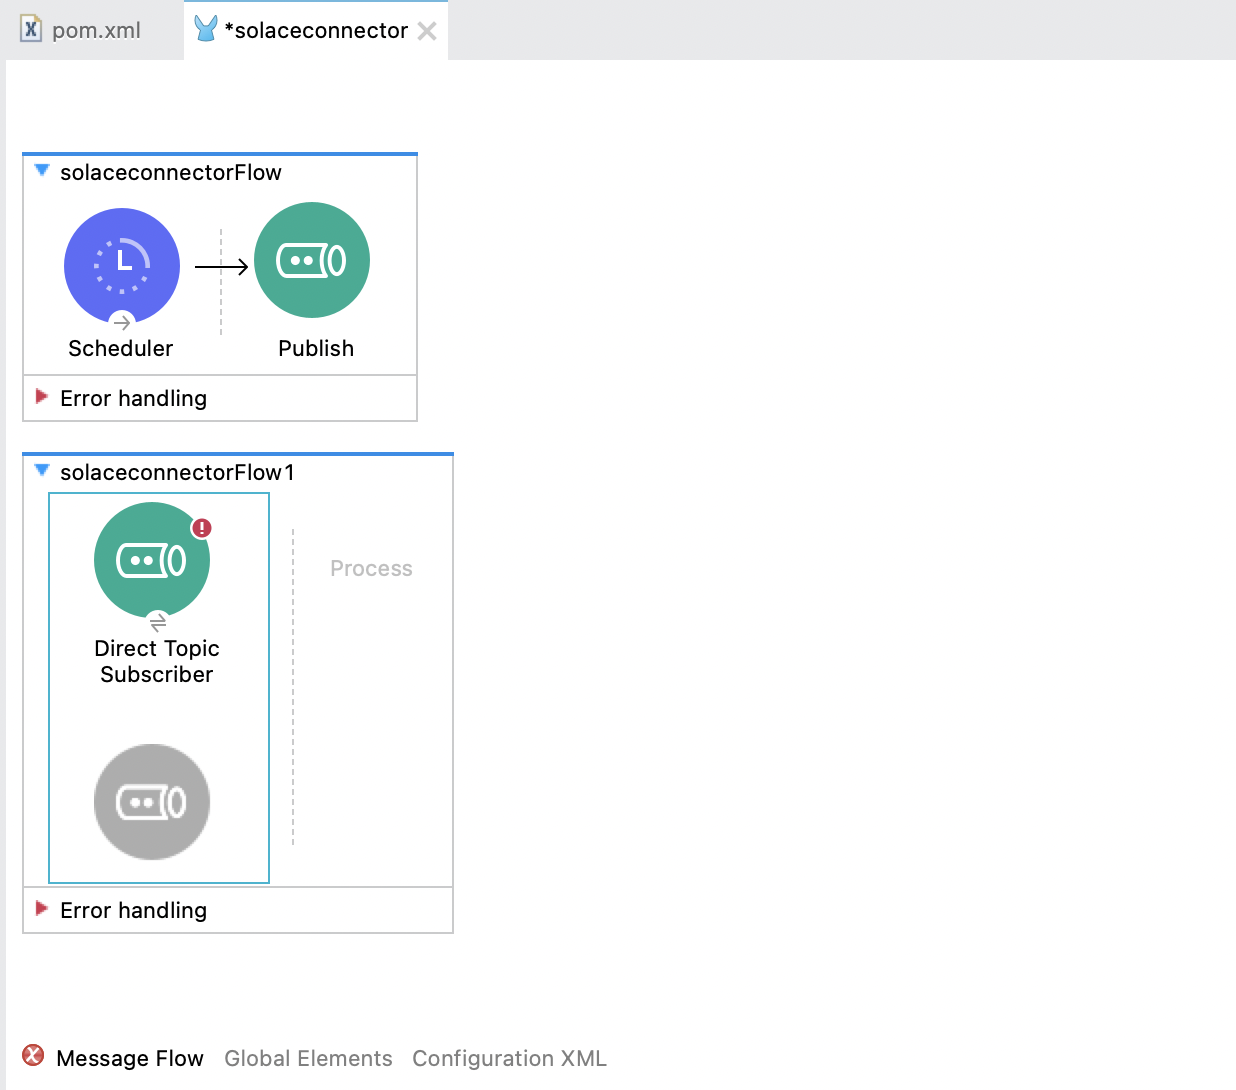Switch to the Message Flow tab
This screenshot has width=1236, height=1090.
coord(130,1058)
